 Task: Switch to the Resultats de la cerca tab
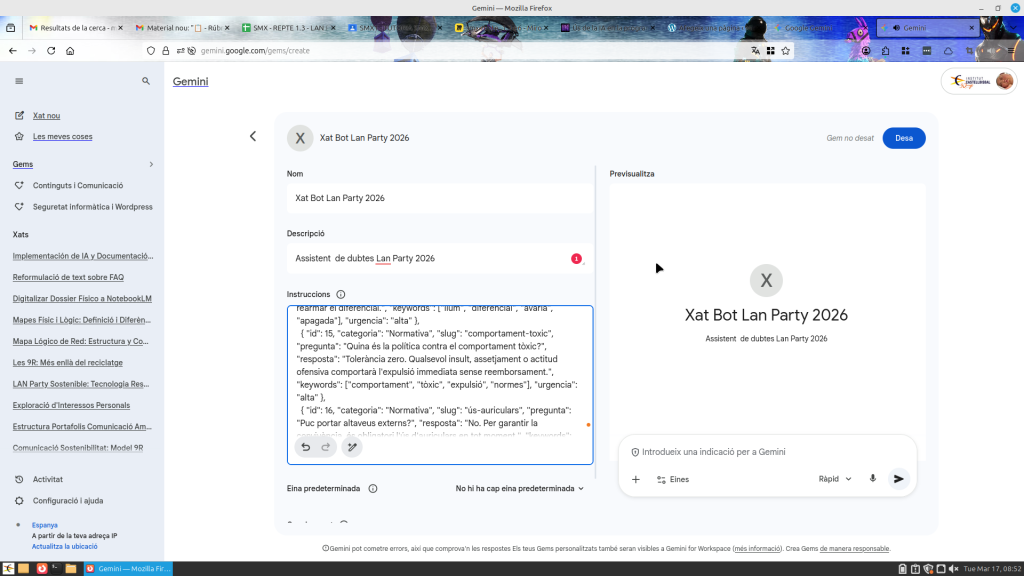(70, 28)
